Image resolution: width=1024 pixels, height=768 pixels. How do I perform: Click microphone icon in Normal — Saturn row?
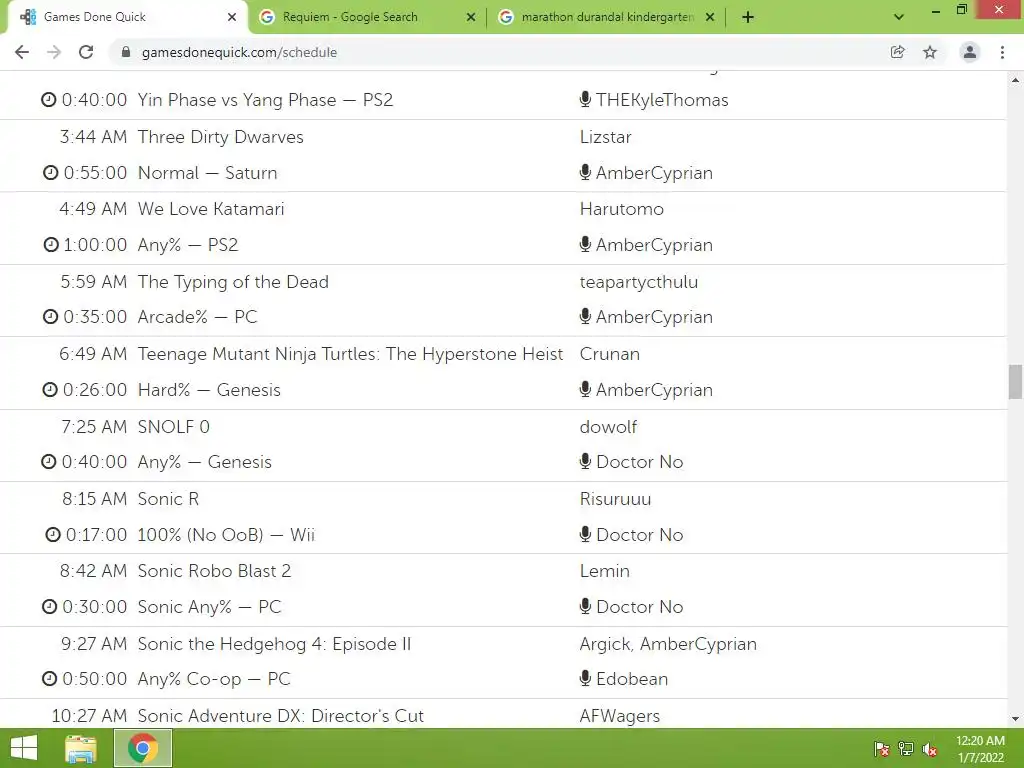(x=585, y=172)
